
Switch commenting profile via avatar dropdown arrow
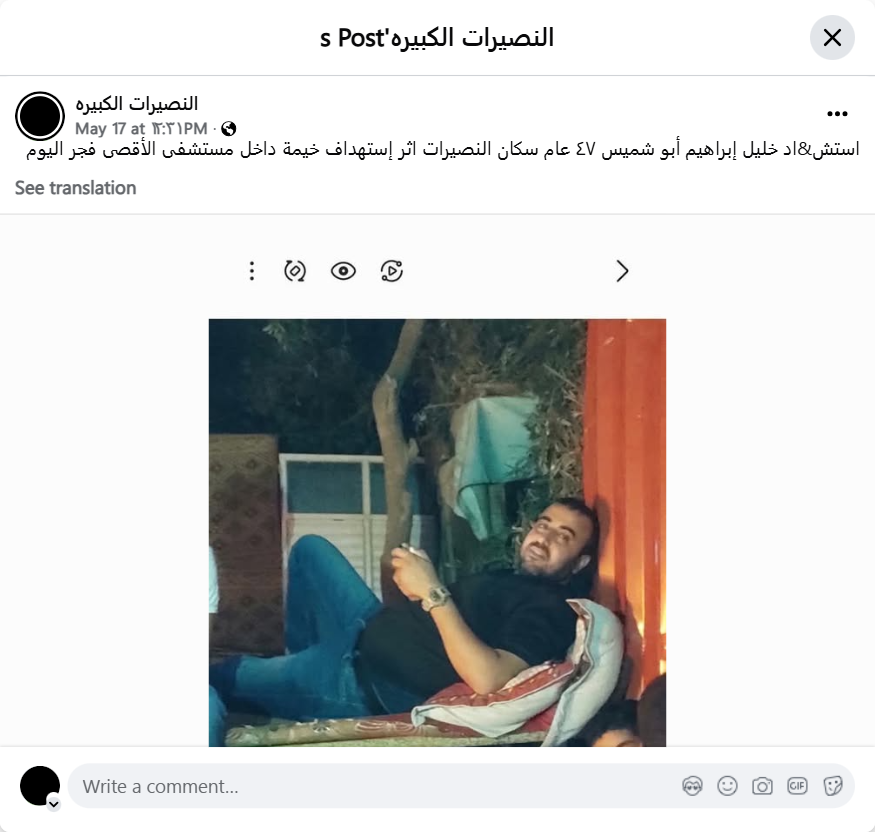(54, 804)
